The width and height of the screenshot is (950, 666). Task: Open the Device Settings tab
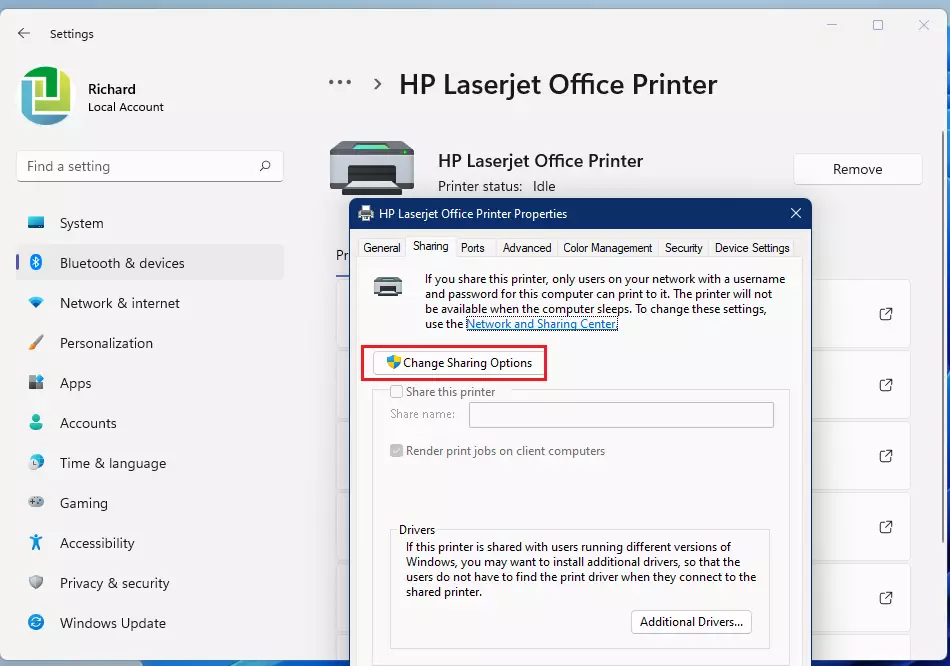point(752,248)
